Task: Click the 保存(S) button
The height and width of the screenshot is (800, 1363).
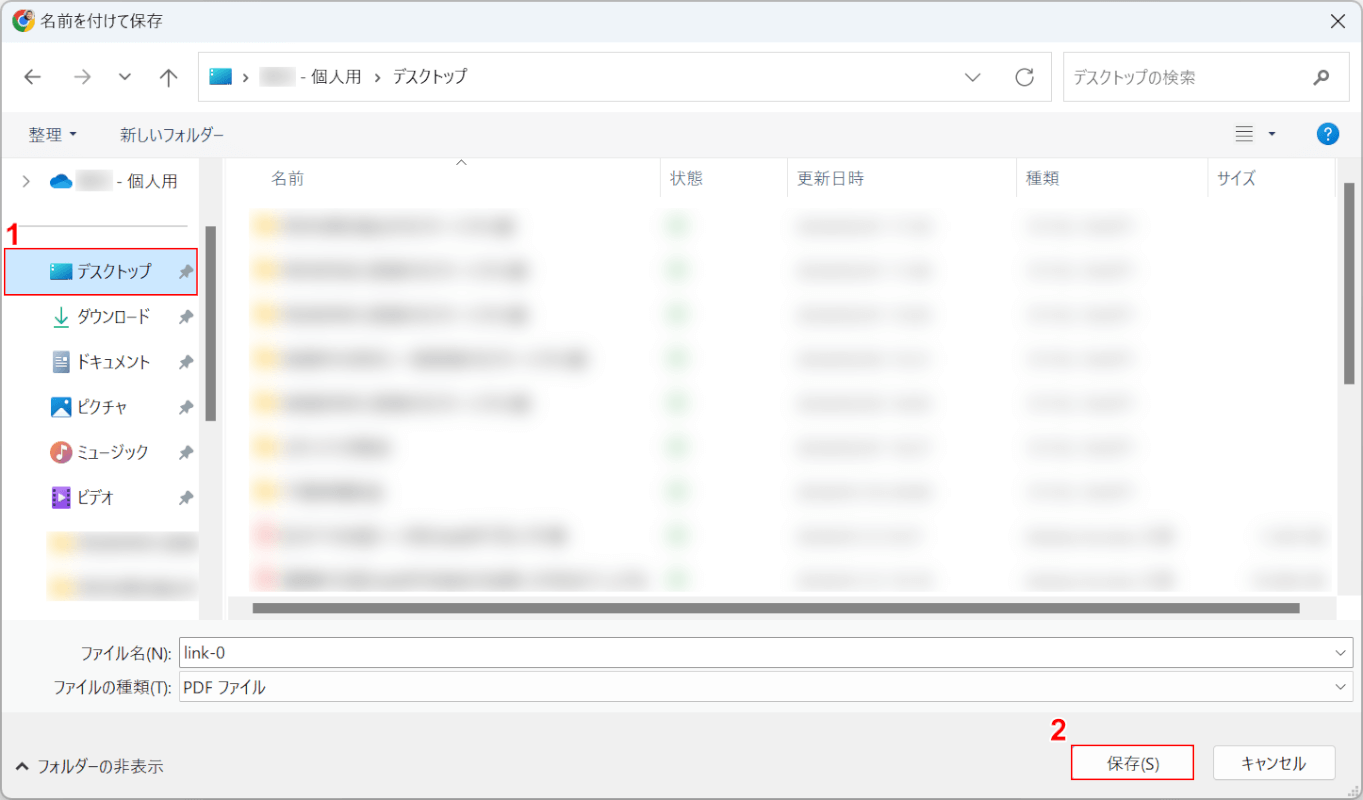Action: [x=1132, y=763]
